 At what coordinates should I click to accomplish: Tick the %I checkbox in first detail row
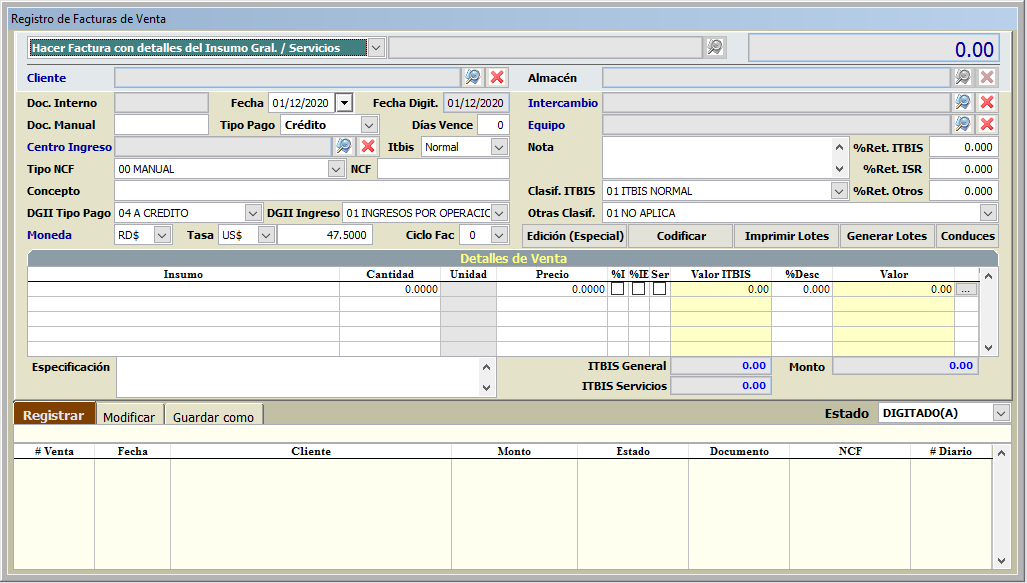pos(618,289)
